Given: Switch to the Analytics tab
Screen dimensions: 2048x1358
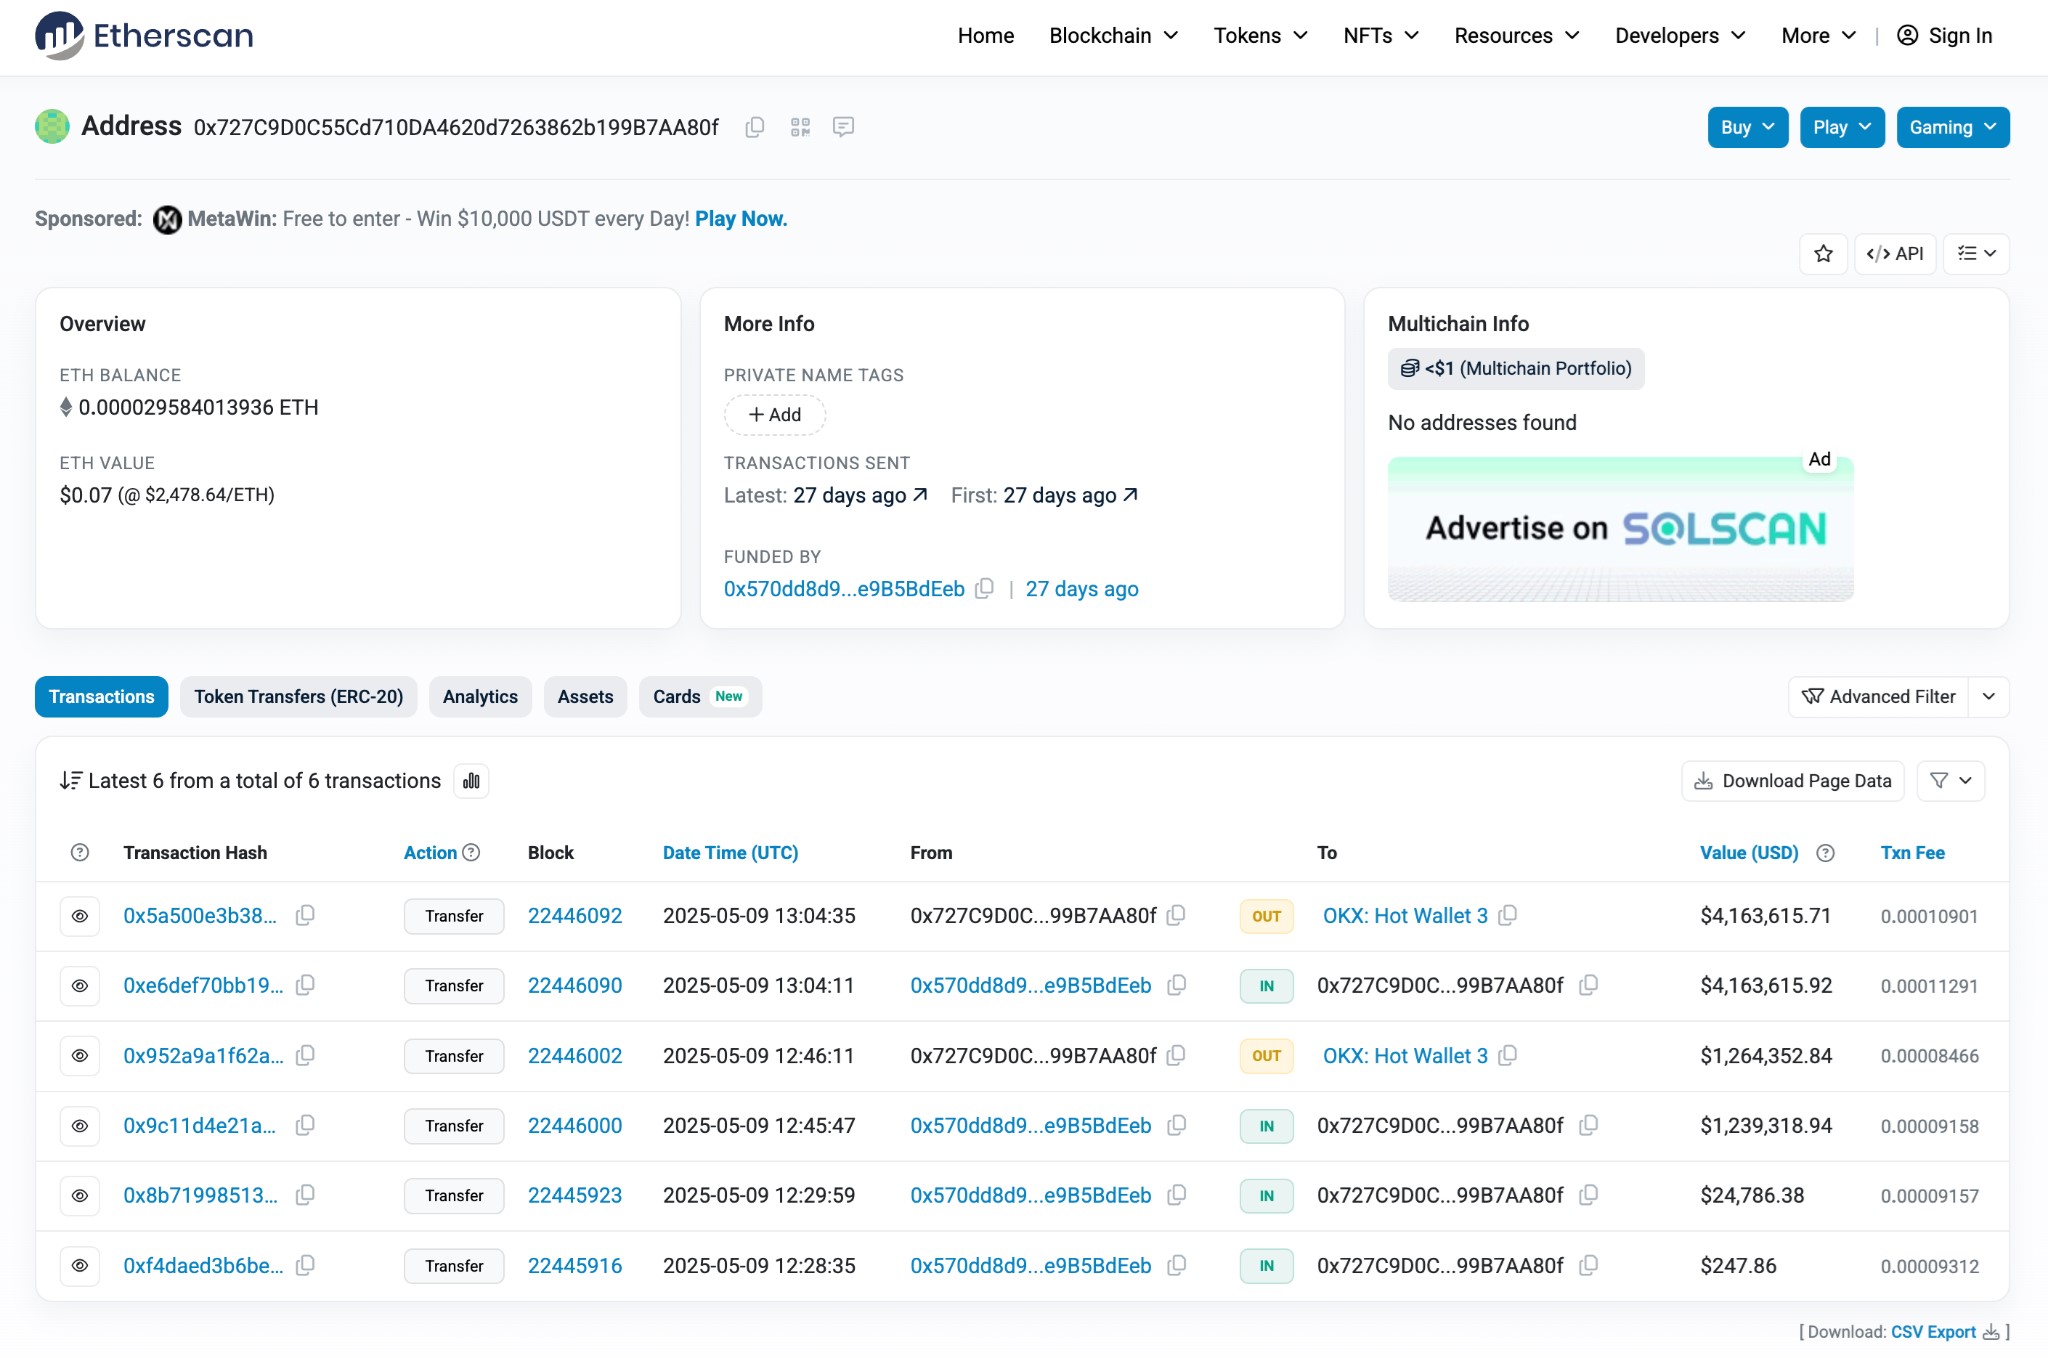Looking at the screenshot, I should click(480, 697).
